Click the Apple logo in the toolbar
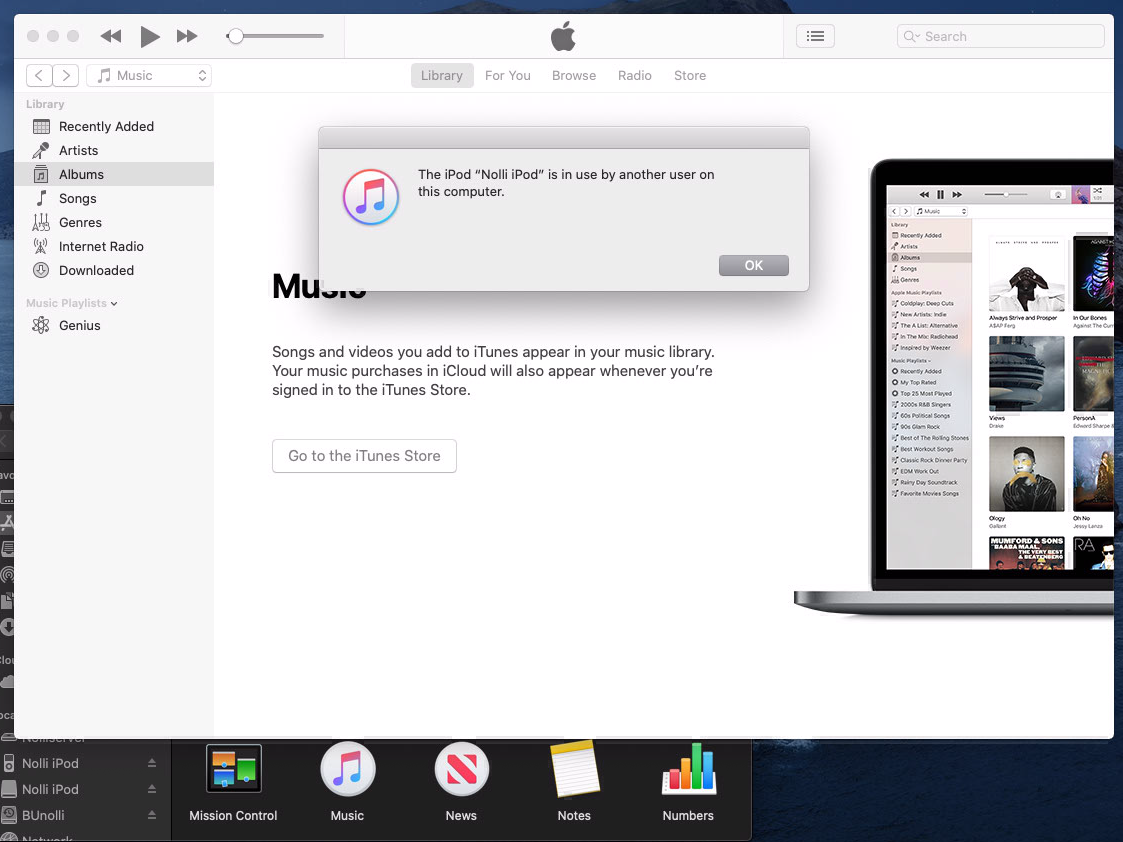1123x842 pixels. pyautogui.click(x=563, y=36)
